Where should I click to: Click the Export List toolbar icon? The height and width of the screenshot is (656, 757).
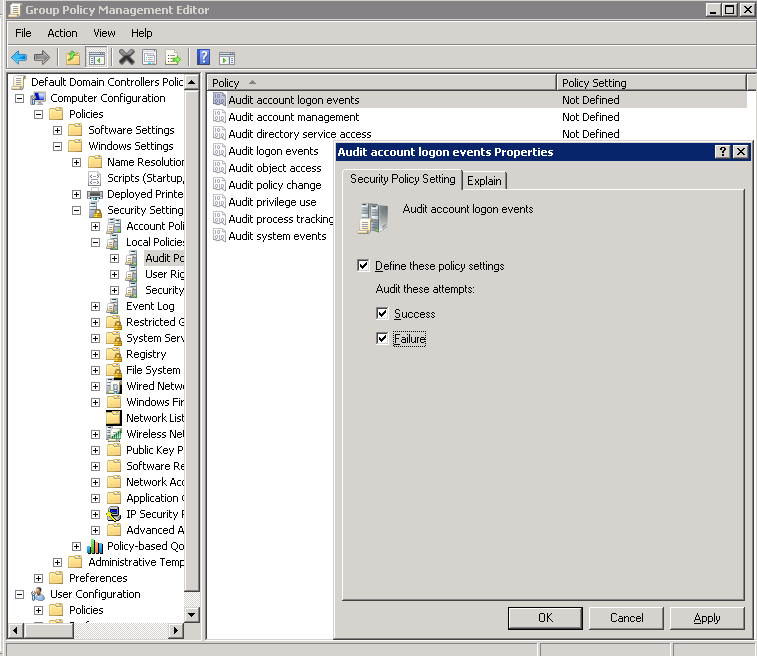[x=173, y=58]
